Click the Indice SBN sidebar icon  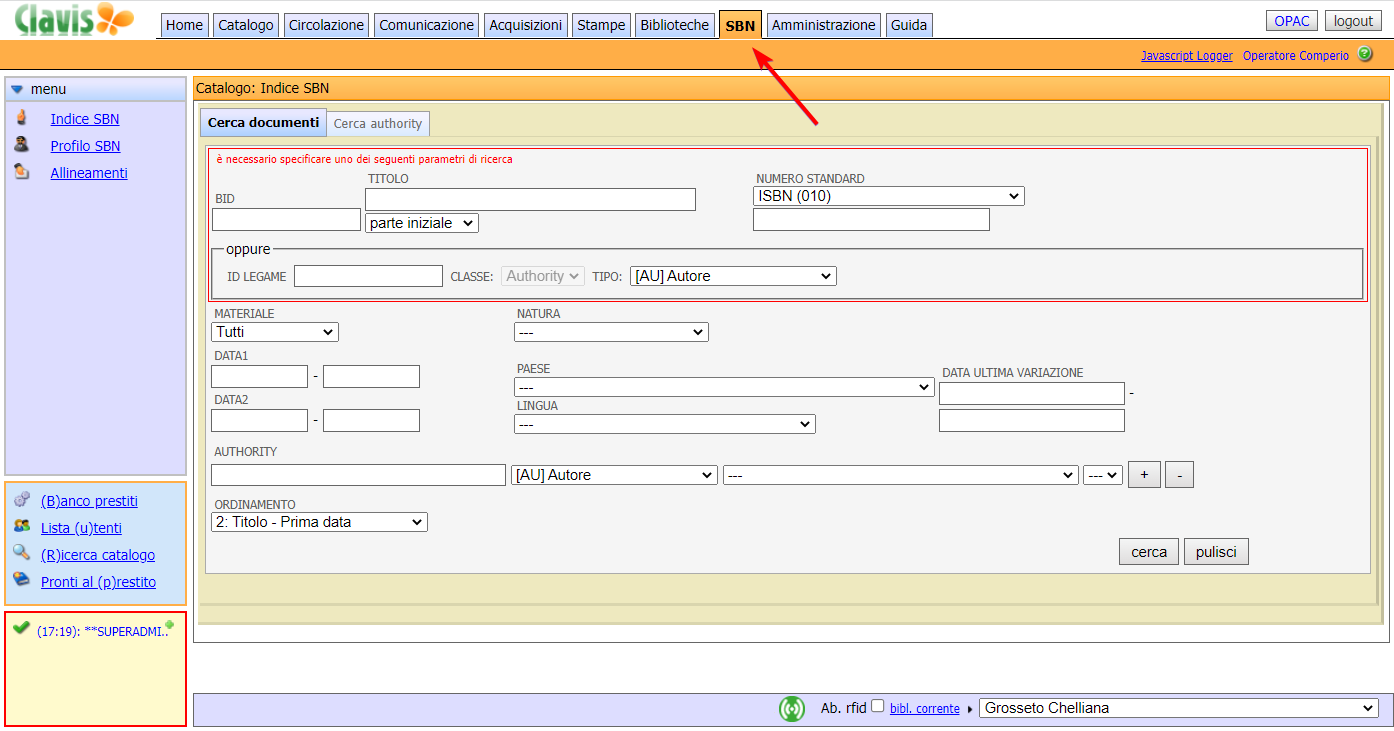[x=21, y=118]
